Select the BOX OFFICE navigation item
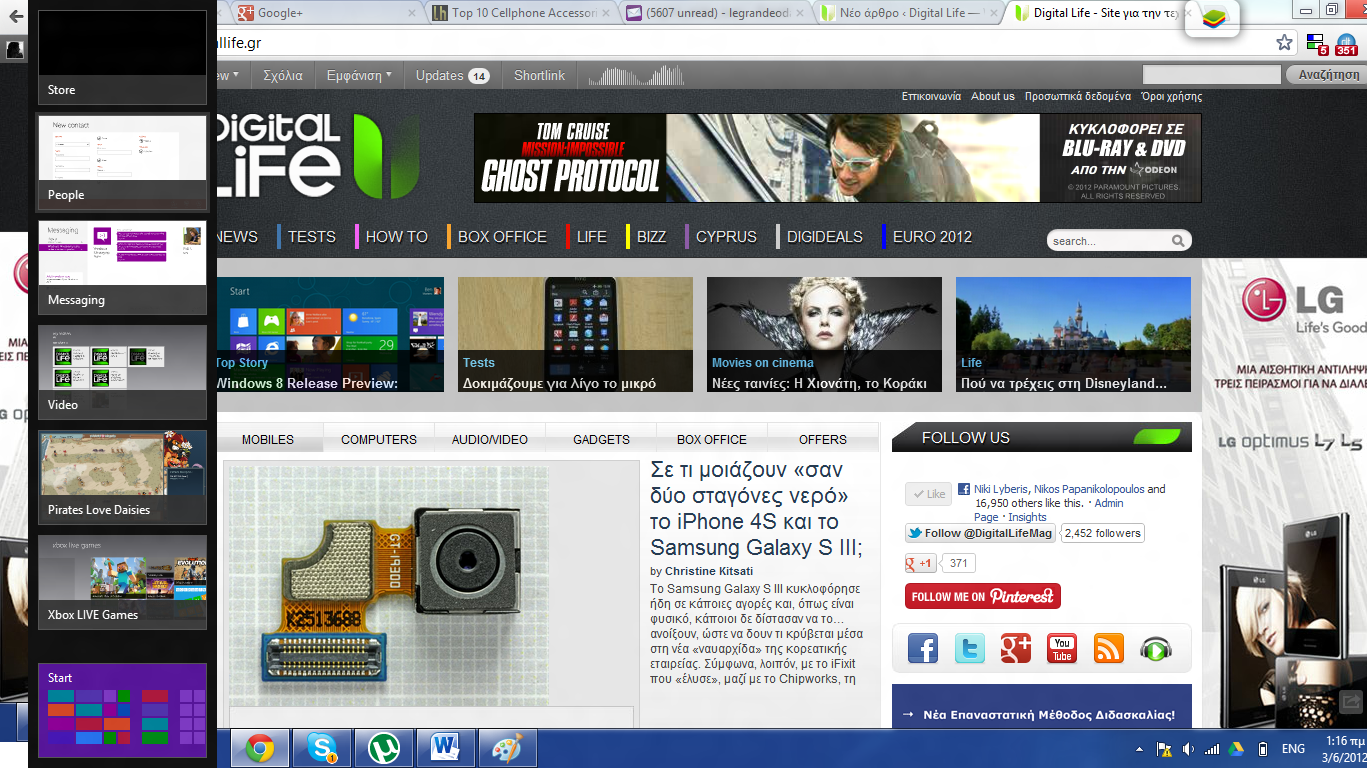 pos(502,237)
